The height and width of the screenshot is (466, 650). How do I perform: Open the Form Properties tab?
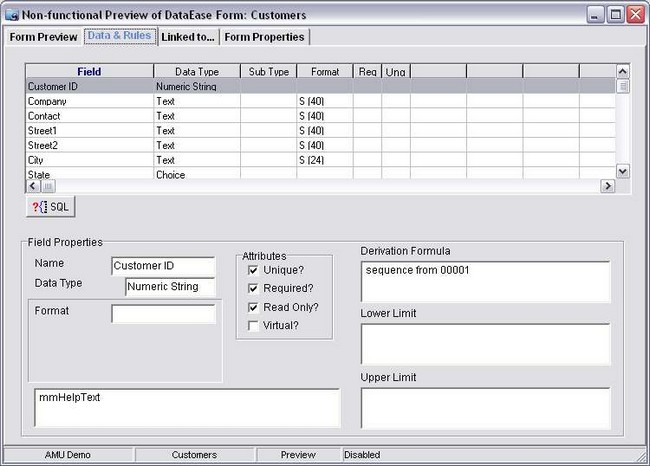(x=264, y=37)
